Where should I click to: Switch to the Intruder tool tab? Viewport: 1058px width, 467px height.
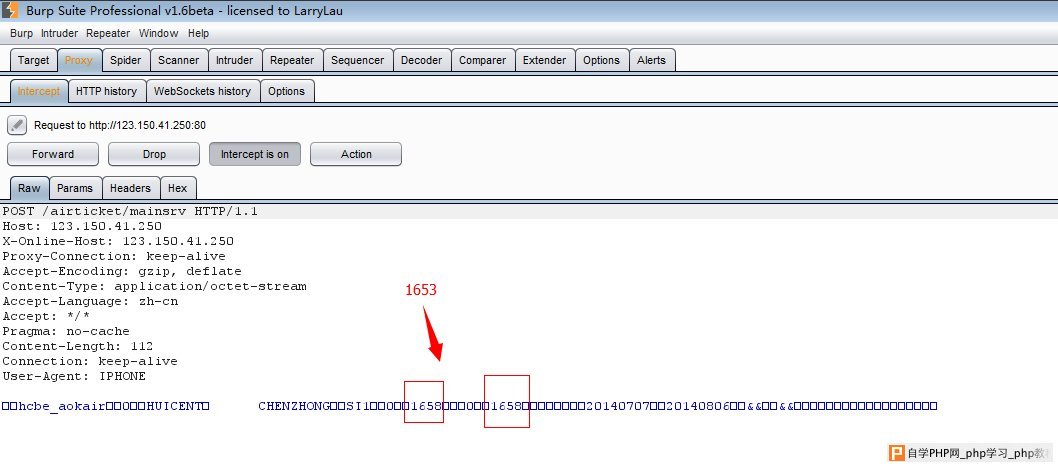(235, 60)
